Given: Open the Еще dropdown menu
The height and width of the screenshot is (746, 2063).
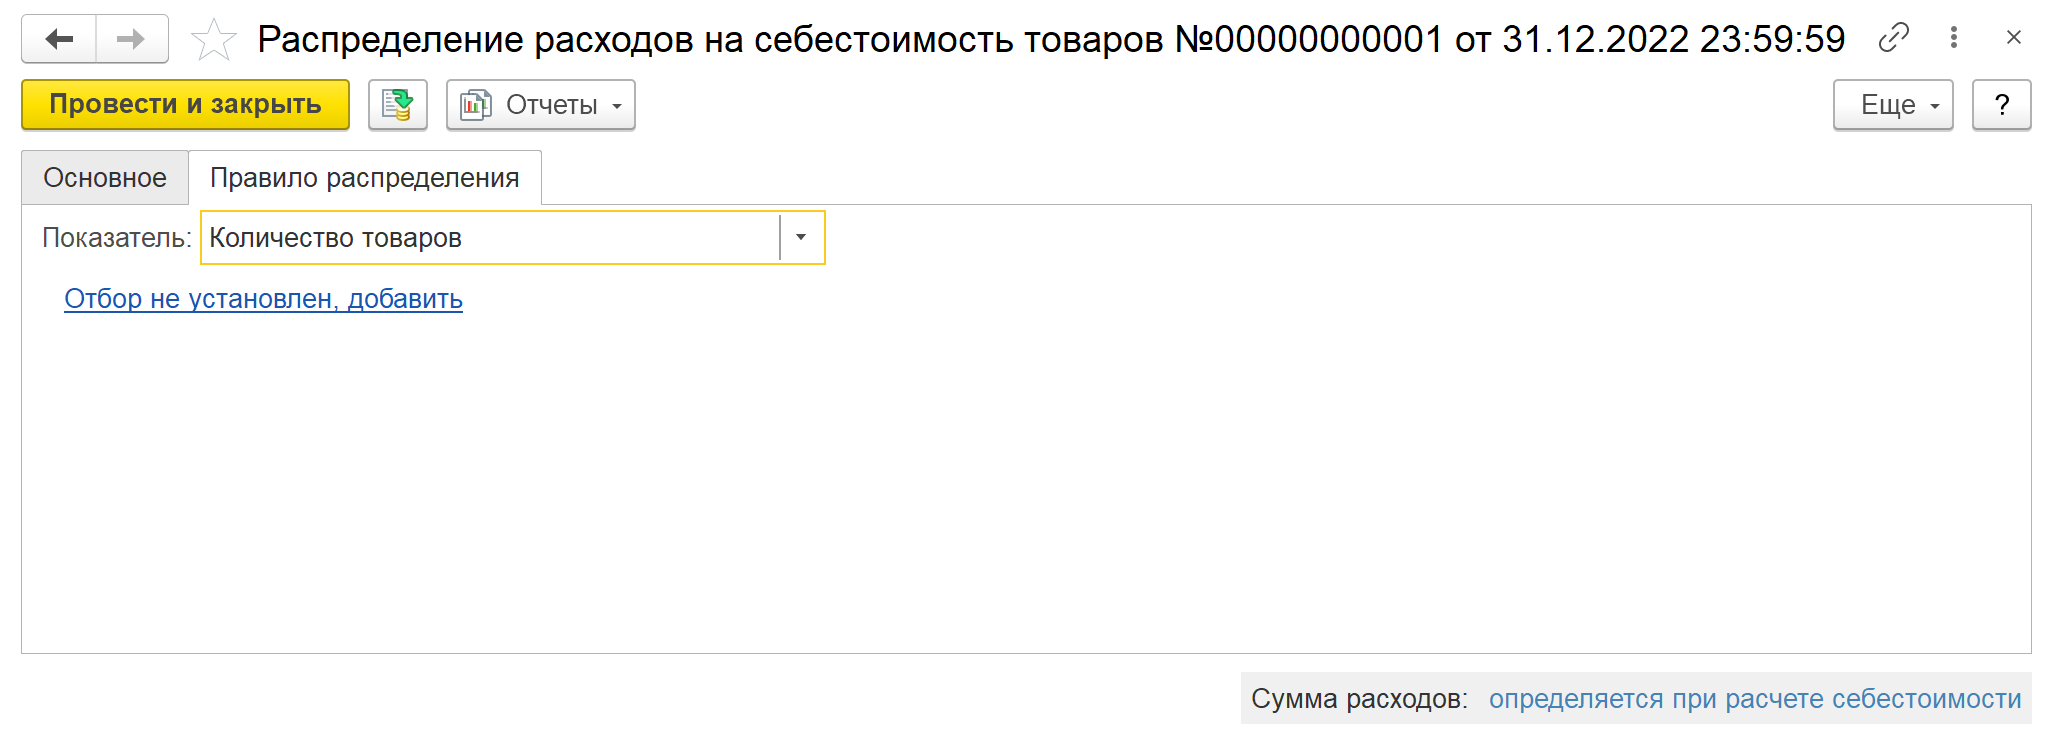Looking at the screenshot, I should (x=1893, y=104).
